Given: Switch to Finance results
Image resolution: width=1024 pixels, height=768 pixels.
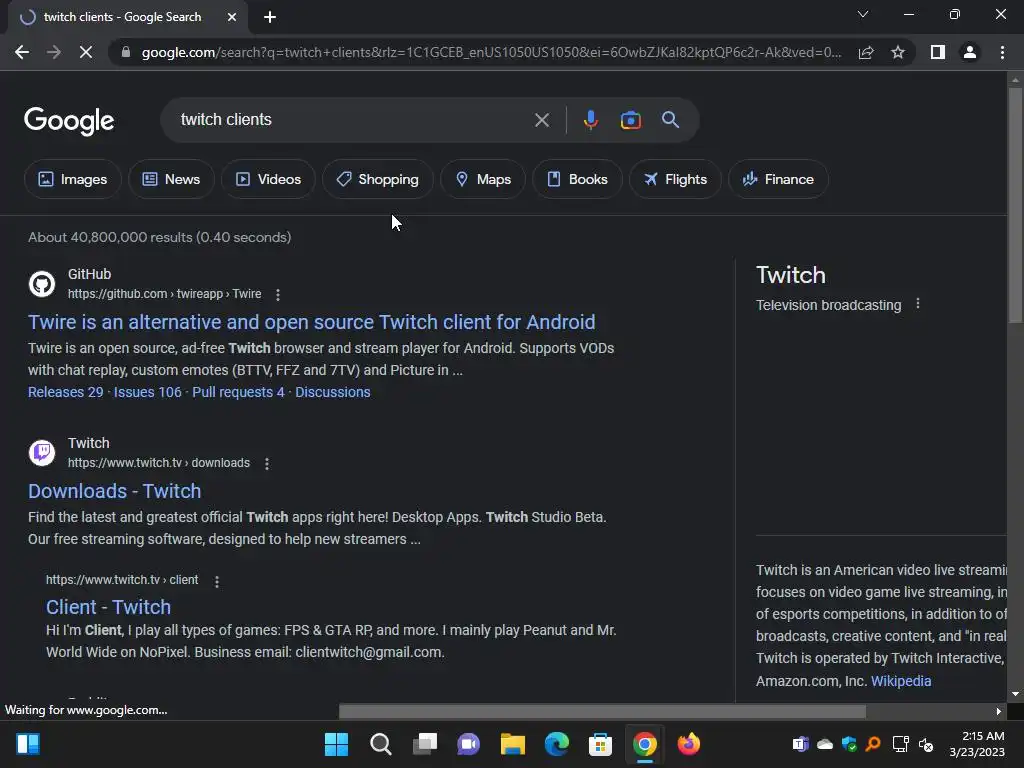Looking at the screenshot, I should click(x=778, y=179).
